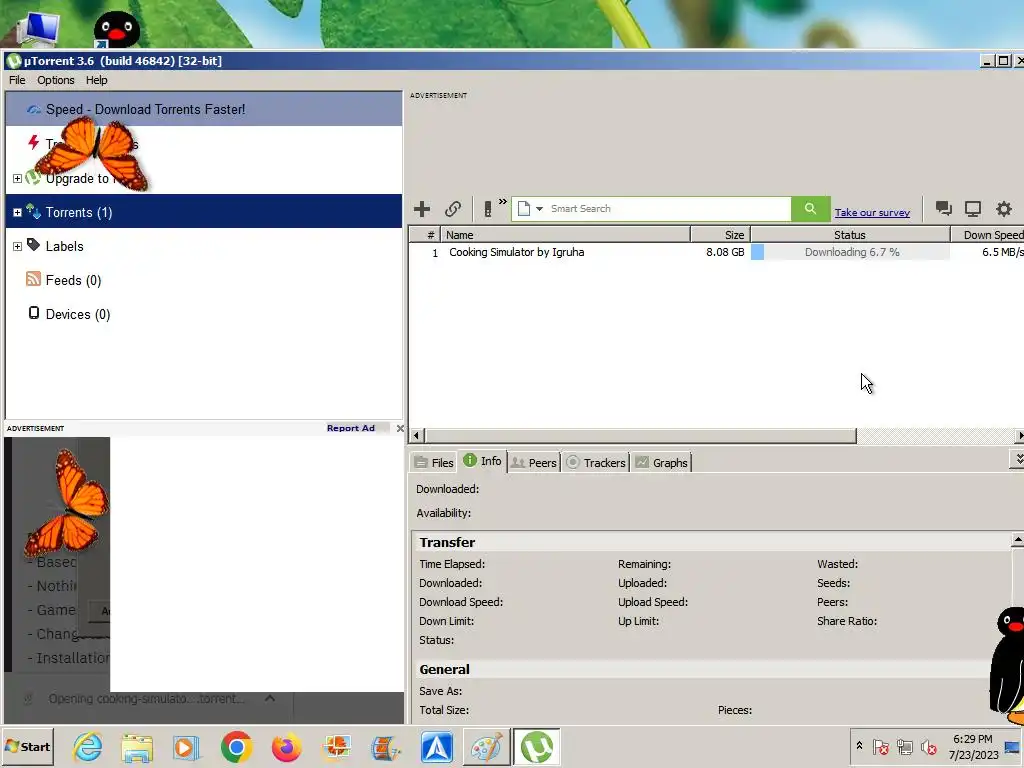The width and height of the screenshot is (1024, 768).
Task: Sort torrents by Size column header
Action: click(720, 234)
